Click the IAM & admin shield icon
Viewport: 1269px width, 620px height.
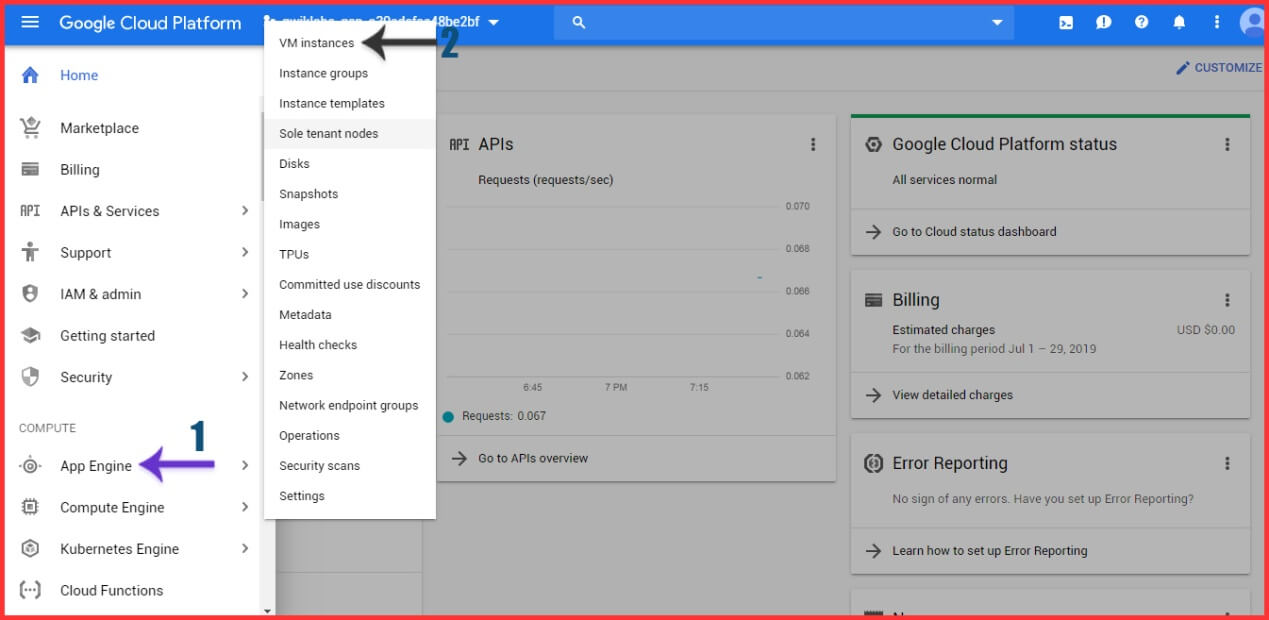click(x=30, y=294)
